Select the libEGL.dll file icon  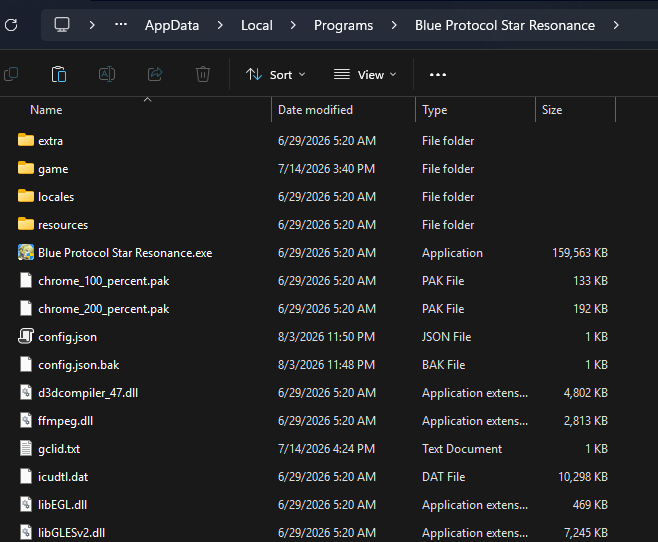pyautogui.click(x=26, y=504)
